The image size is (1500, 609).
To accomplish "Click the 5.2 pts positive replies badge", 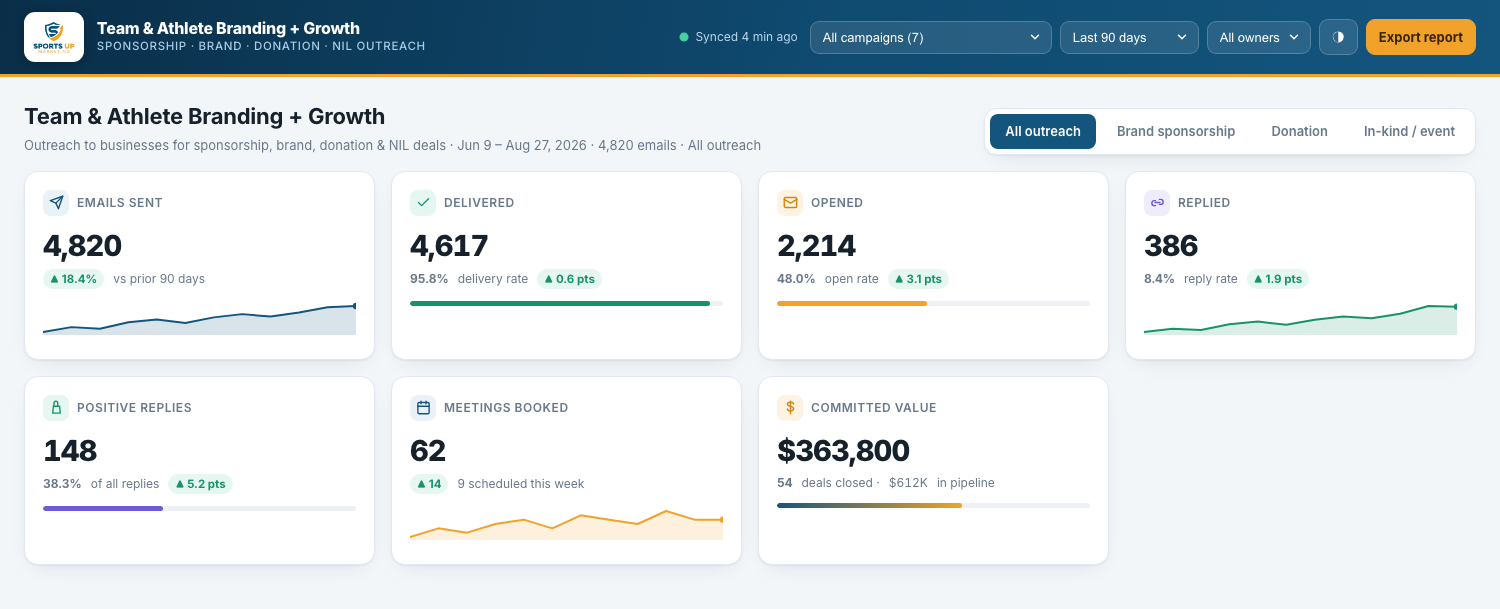I will 200,484.
